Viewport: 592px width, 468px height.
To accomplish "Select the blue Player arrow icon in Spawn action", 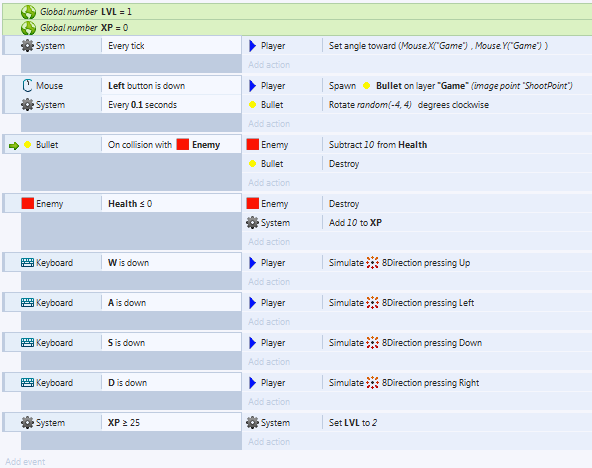I will (253, 86).
